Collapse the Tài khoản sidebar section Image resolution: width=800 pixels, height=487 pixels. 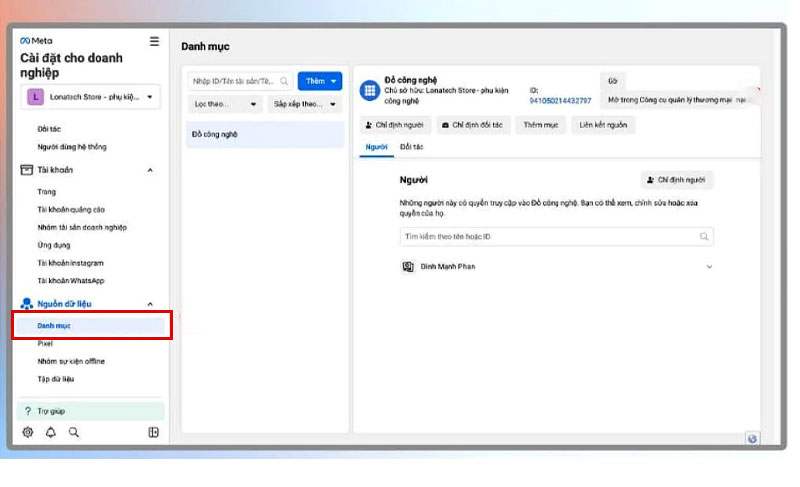pos(150,170)
